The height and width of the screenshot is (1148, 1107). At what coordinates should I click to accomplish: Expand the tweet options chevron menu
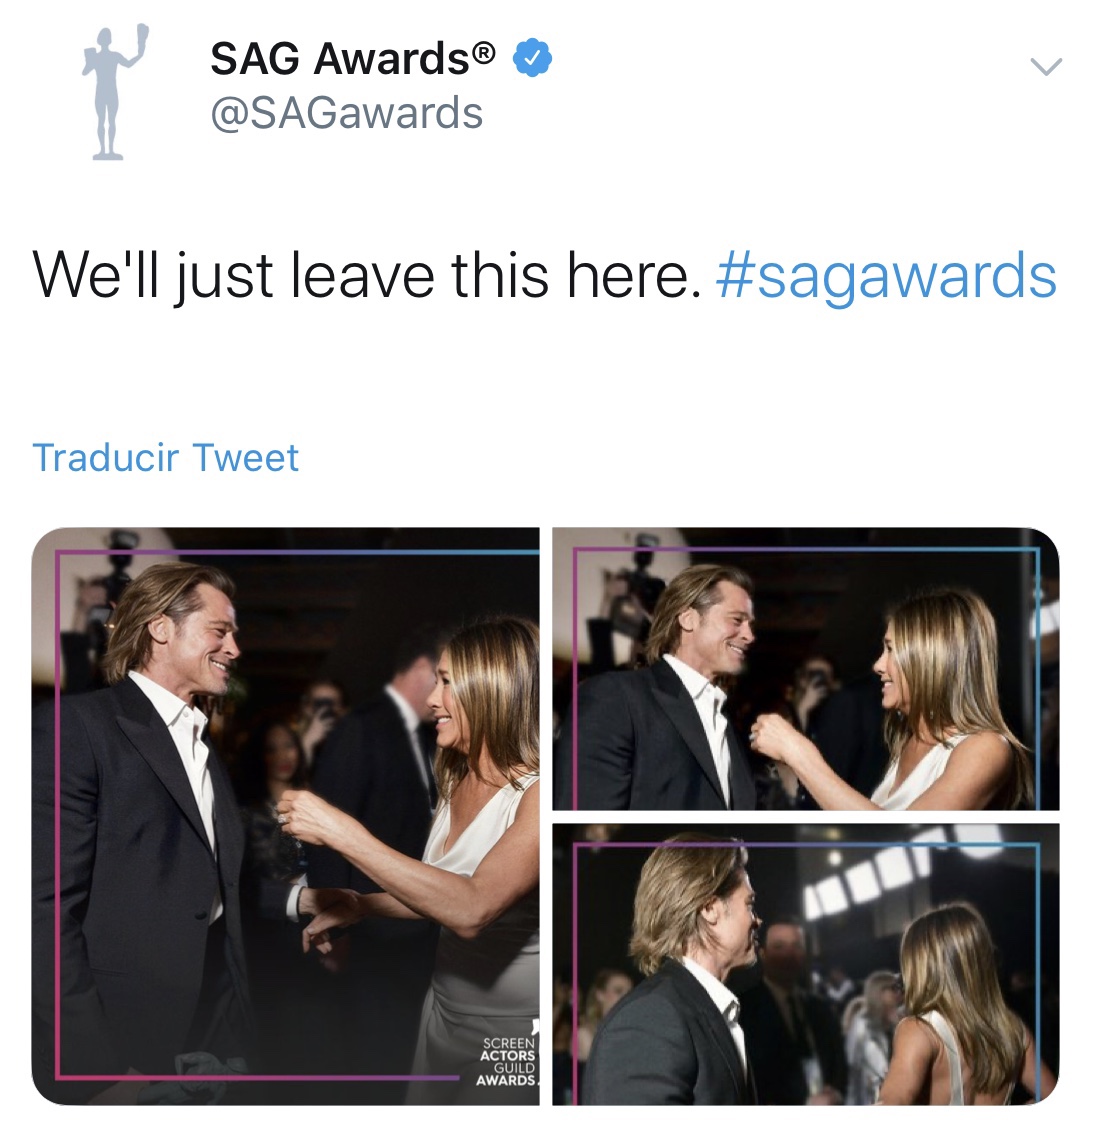coord(1046,67)
